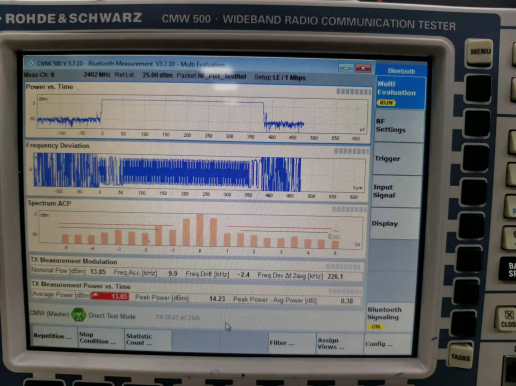Click the Peak Power - Avg Power value 0.38
The width and height of the screenshot is (516, 386).
[x=347, y=301]
